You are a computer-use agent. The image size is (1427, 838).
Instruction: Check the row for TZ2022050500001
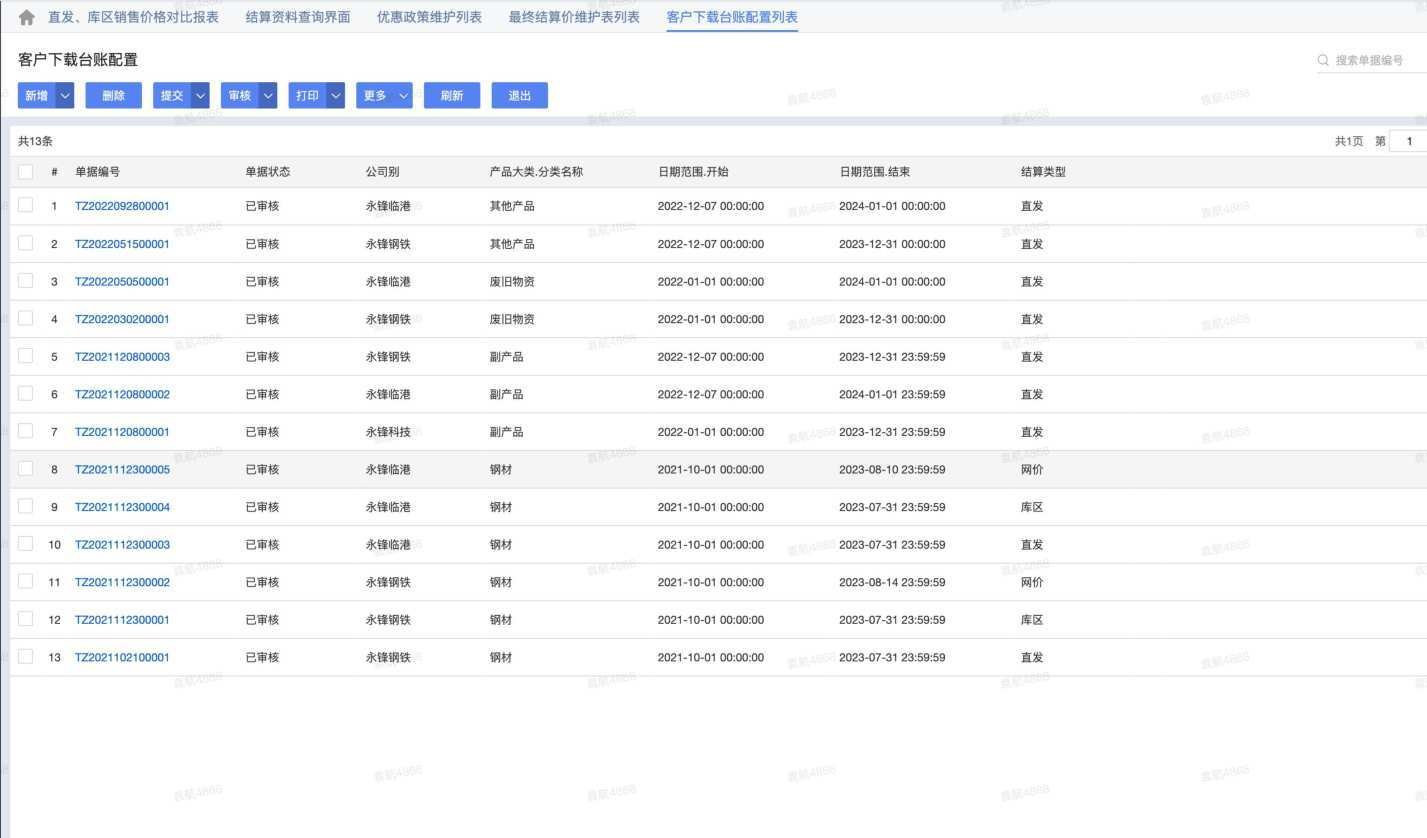tap(26, 281)
